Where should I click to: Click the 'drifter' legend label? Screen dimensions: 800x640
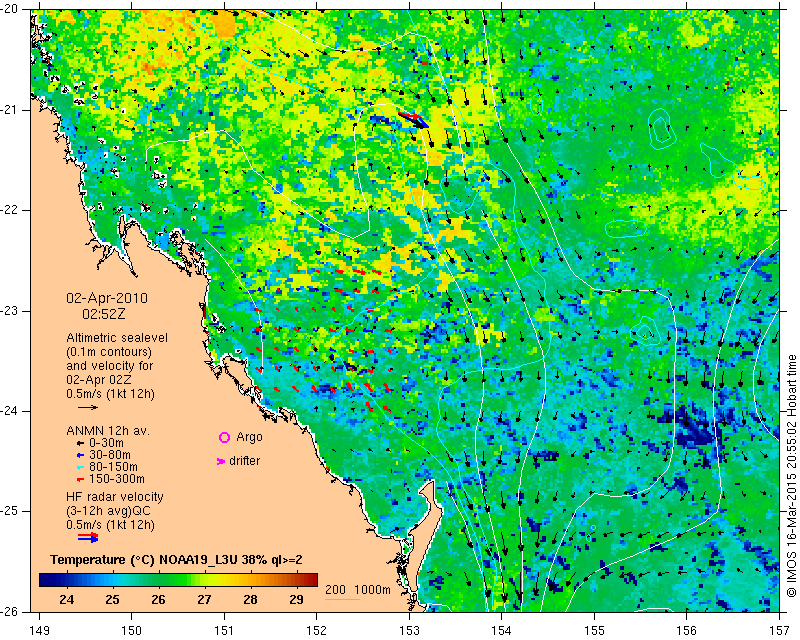point(244,461)
